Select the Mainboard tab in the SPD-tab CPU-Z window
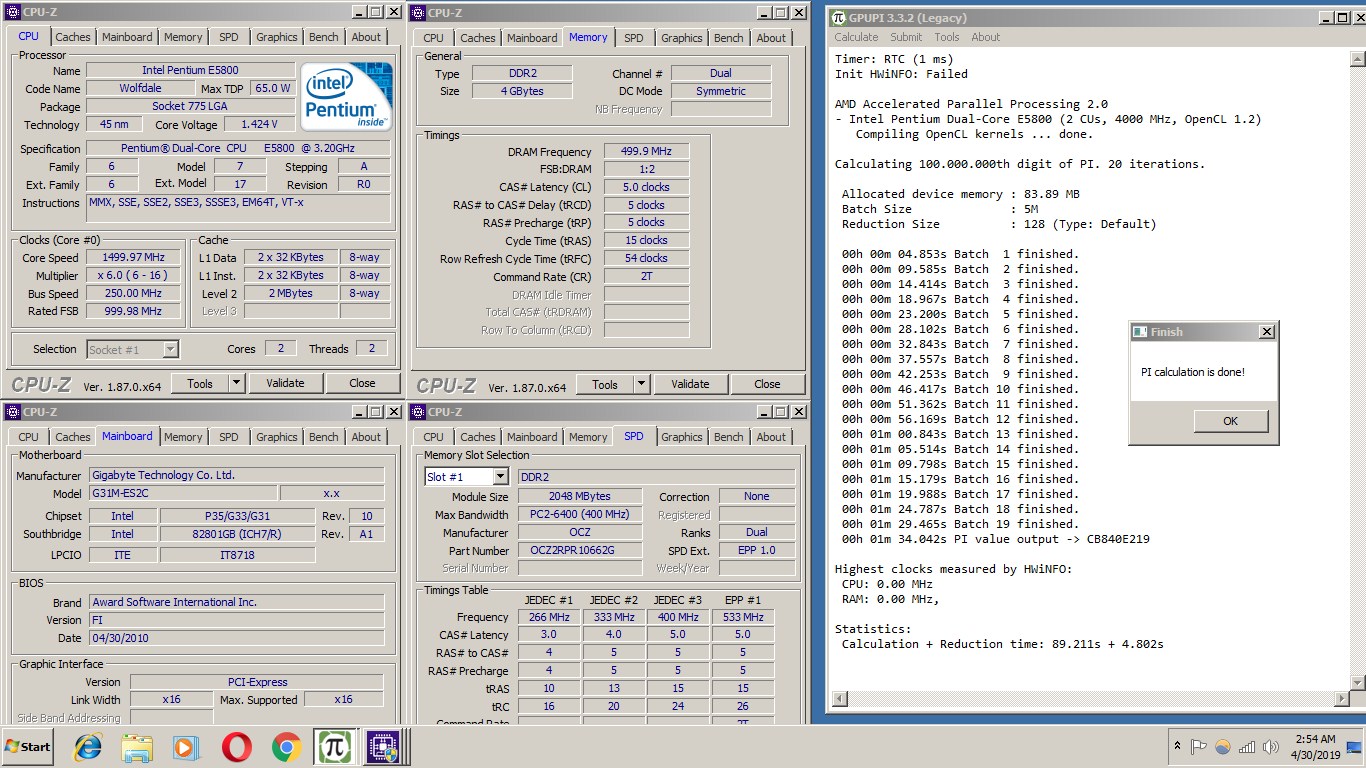Viewport: 1366px width, 768px height. point(531,437)
